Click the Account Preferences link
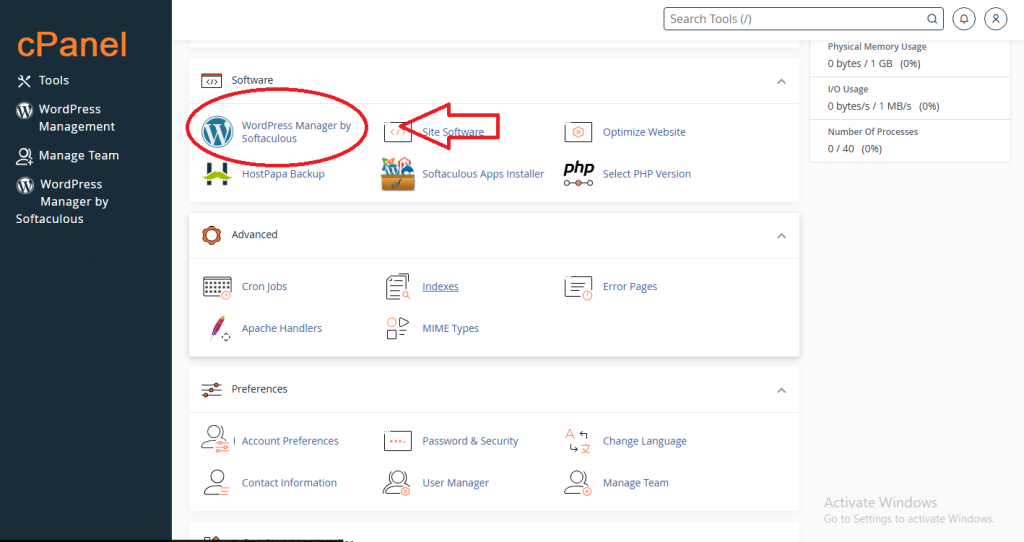Viewport: 1024px width, 542px height. [x=290, y=441]
